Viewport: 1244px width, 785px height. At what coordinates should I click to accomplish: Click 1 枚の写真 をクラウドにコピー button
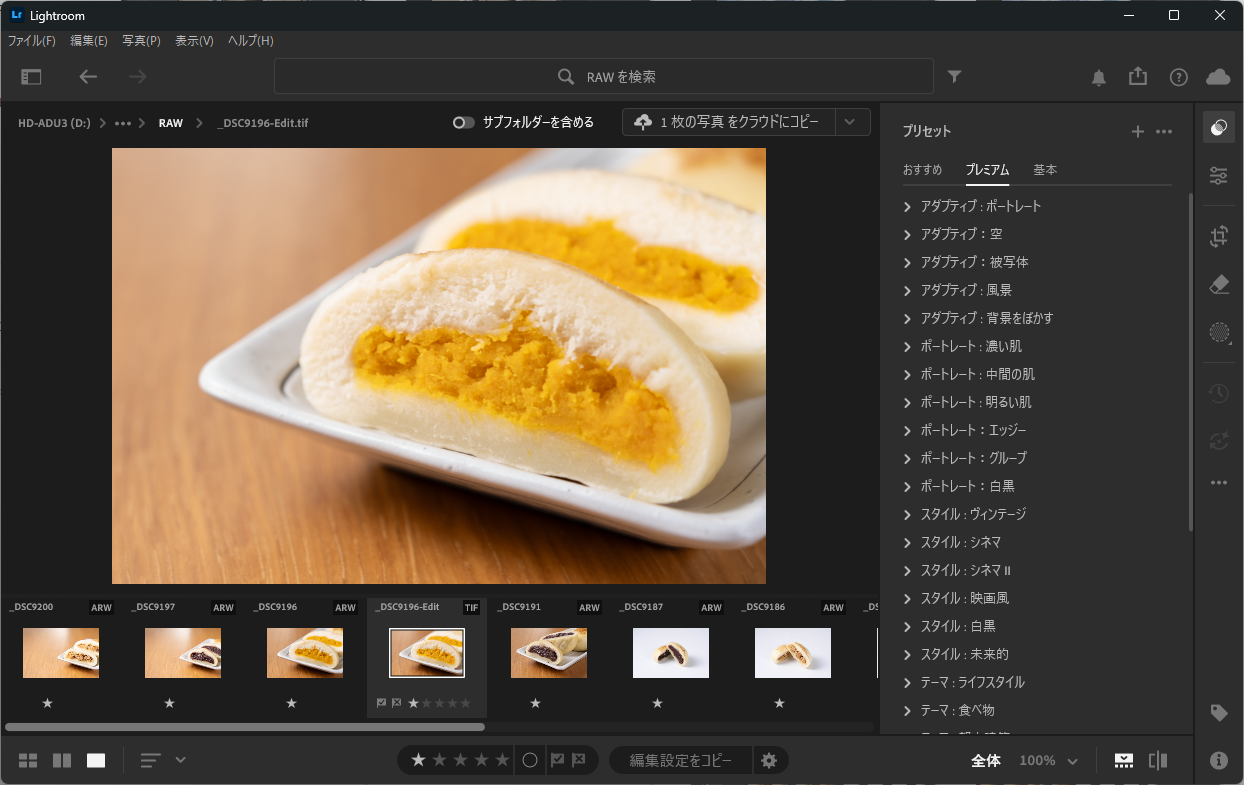coord(728,122)
